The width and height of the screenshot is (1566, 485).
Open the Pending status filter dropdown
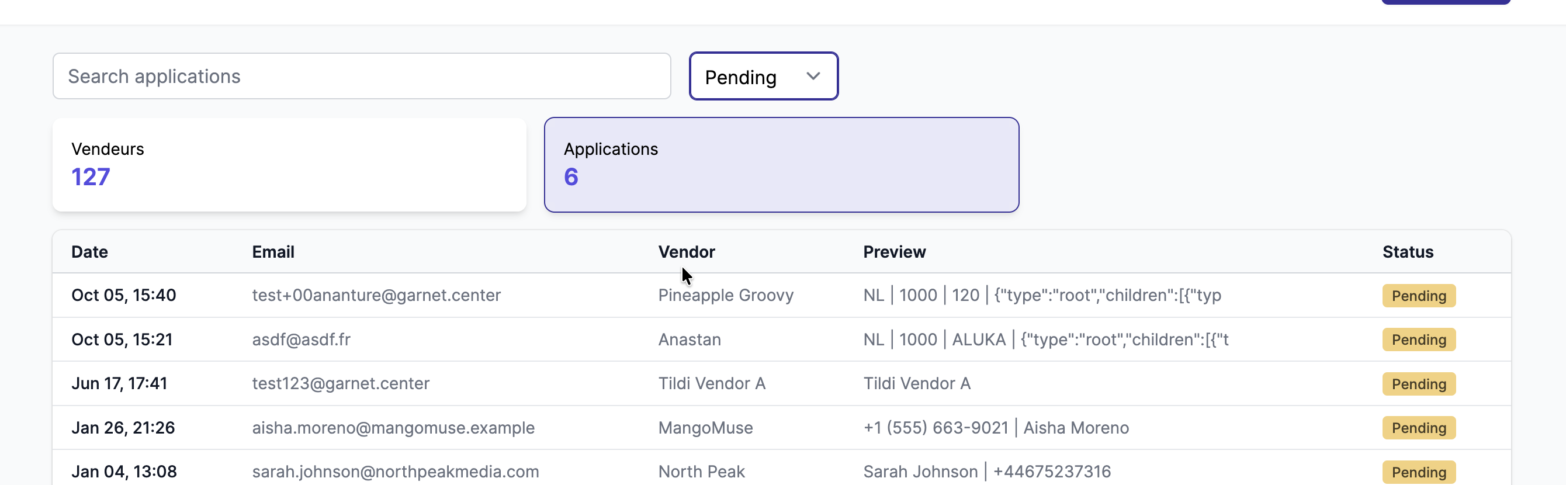click(x=763, y=76)
